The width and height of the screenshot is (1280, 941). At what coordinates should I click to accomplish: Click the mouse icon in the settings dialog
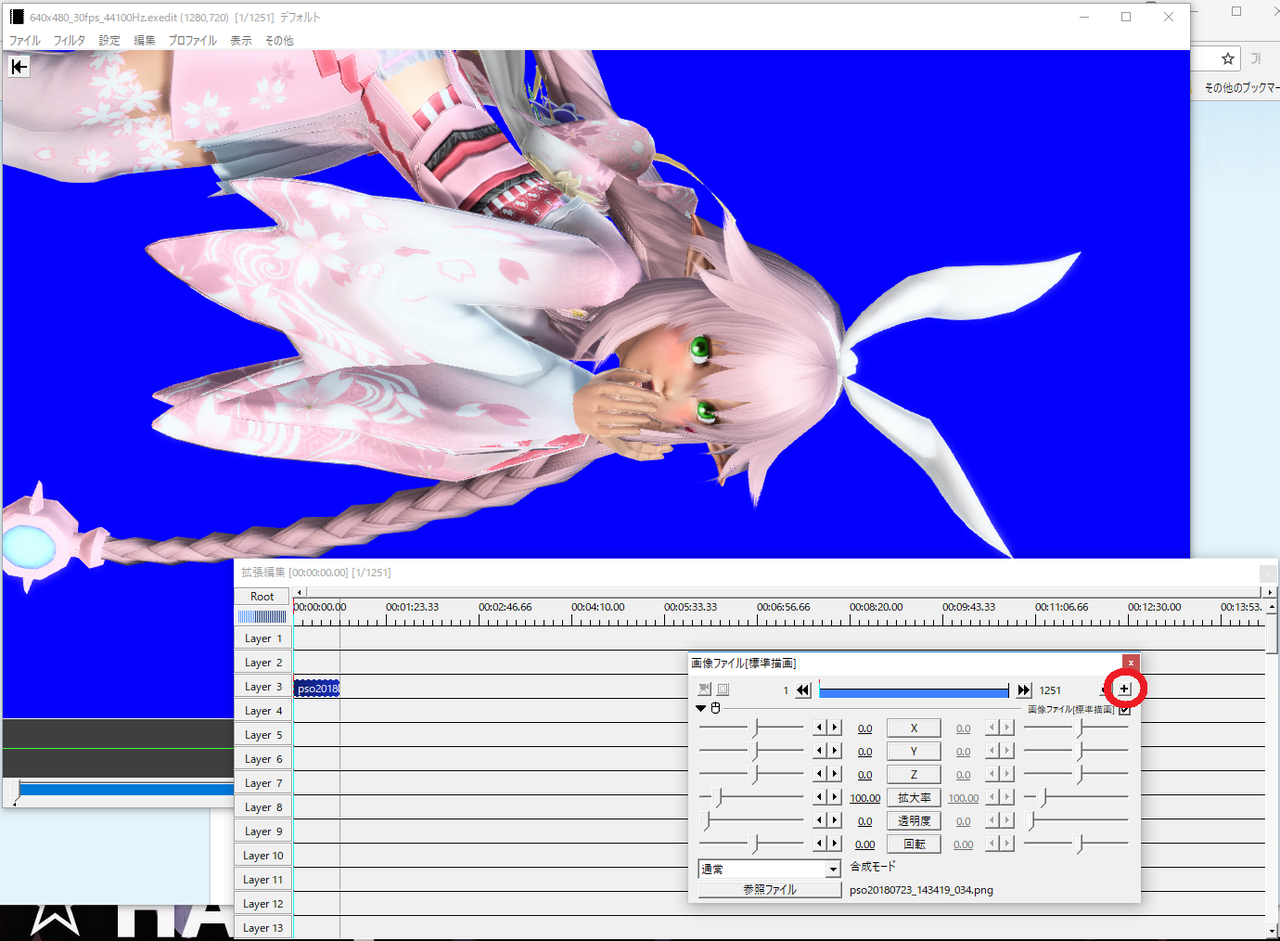[x=715, y=708]
